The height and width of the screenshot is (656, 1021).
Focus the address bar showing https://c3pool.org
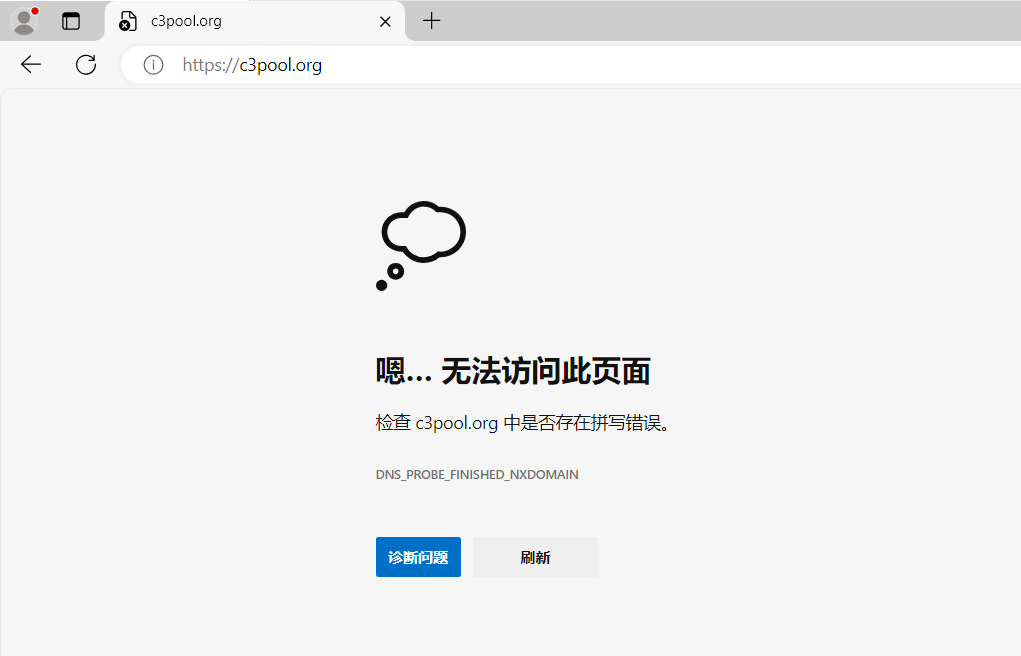click(570, 64)
